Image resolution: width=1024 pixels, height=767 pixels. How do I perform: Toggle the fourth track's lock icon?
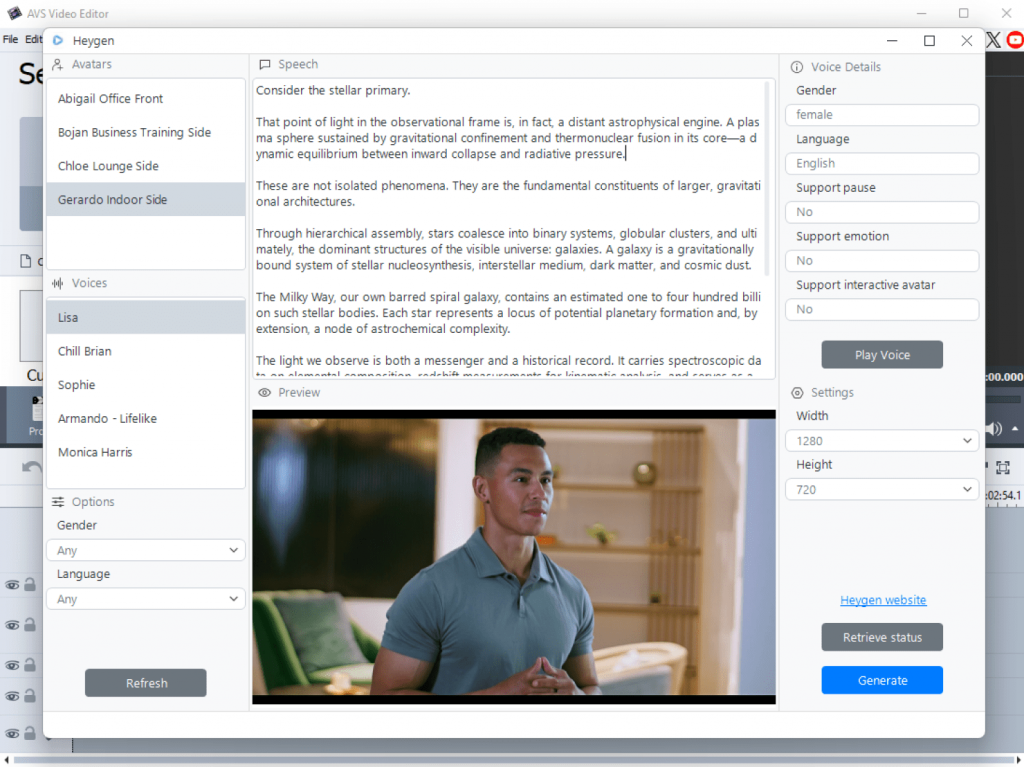click(29, 695)
